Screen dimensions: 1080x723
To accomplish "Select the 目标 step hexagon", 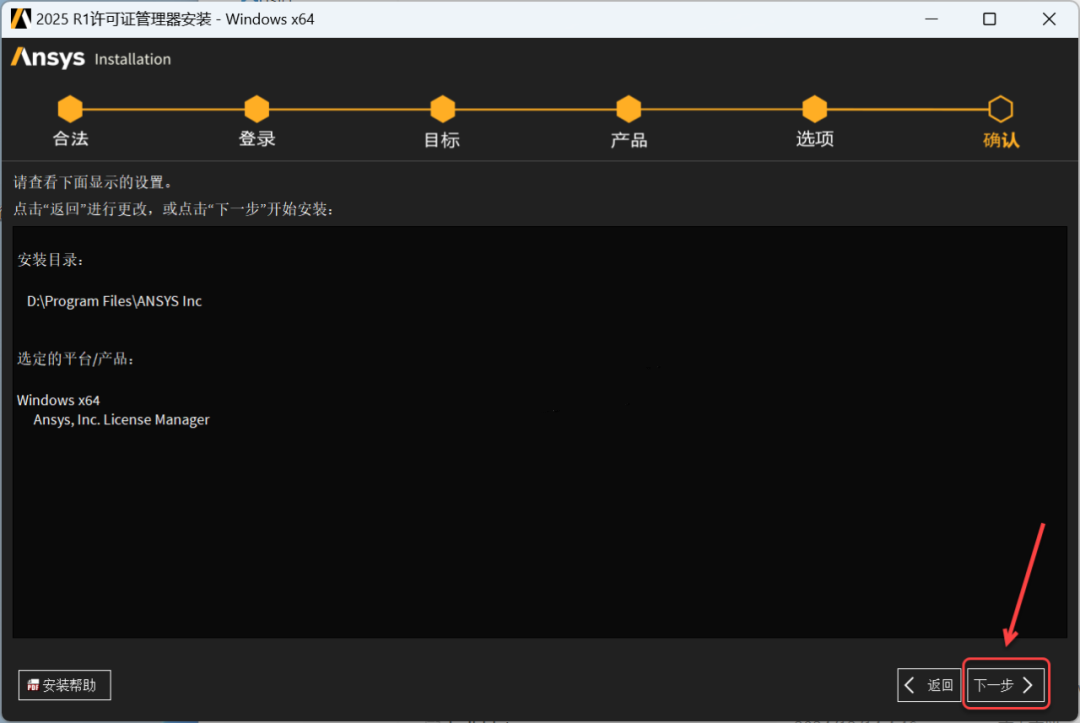I will tap(443, 109).
